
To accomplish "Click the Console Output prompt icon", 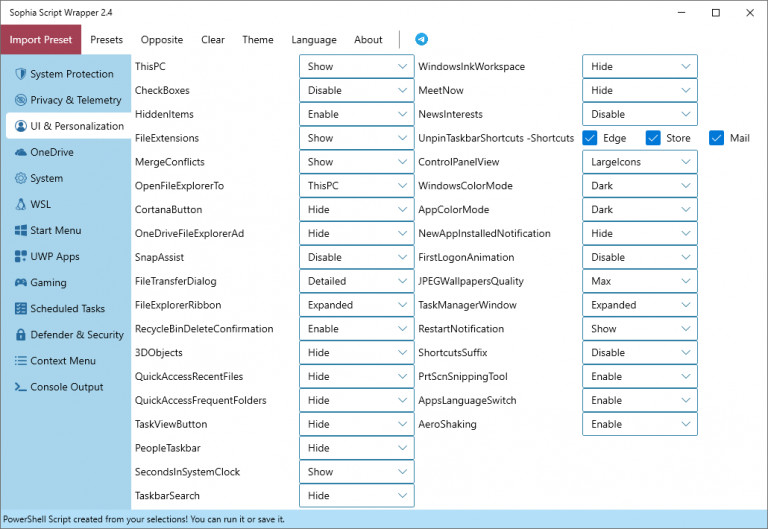I will 21,387.
